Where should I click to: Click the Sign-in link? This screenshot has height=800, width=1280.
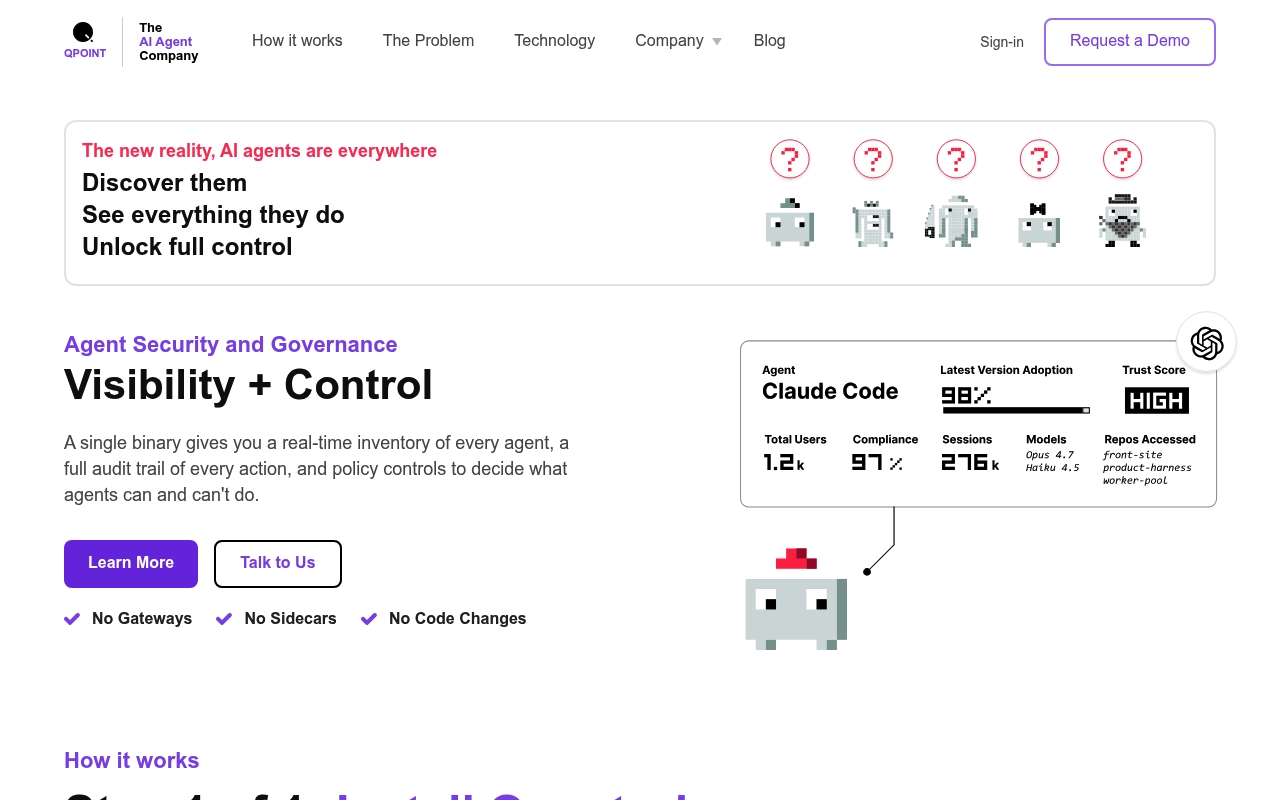click(1002, 42)
